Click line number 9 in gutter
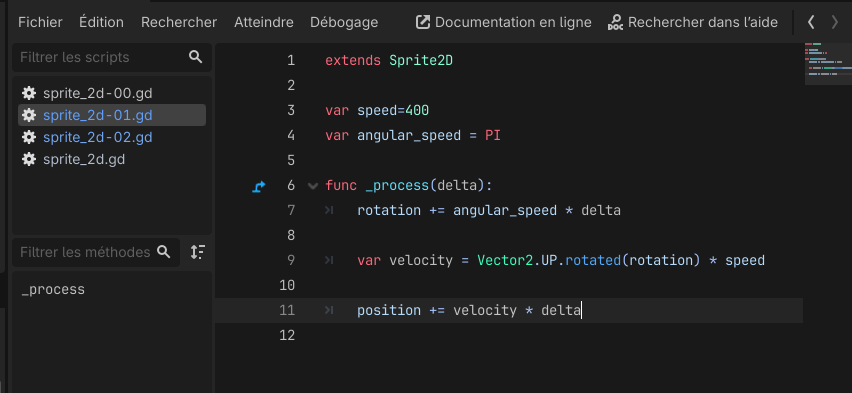This screenshot has width=852, height=393. 291,260
